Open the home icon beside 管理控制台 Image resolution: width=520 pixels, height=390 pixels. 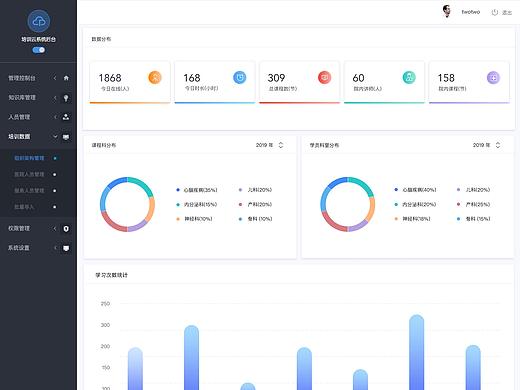click(66, 78)
